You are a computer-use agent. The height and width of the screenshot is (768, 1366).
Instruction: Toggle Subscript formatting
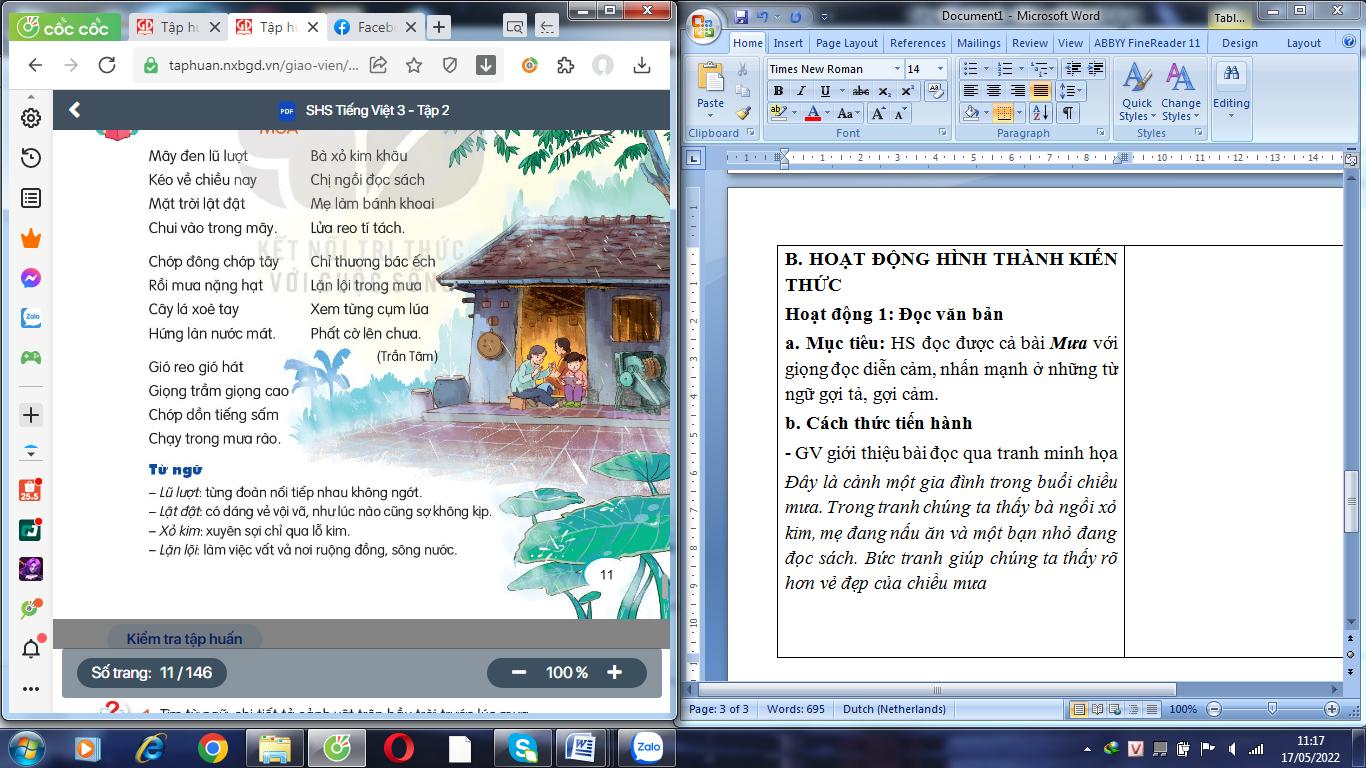885,91
